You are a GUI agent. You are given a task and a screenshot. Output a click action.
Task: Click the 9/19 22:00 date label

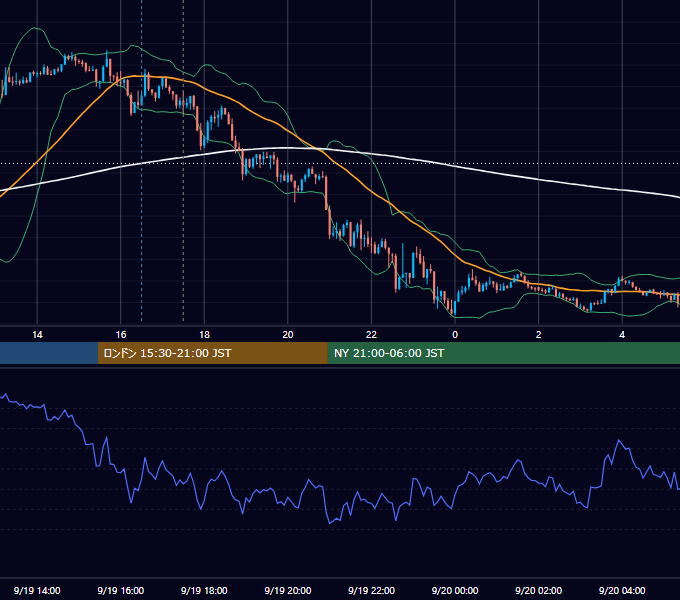pos(371,590)
